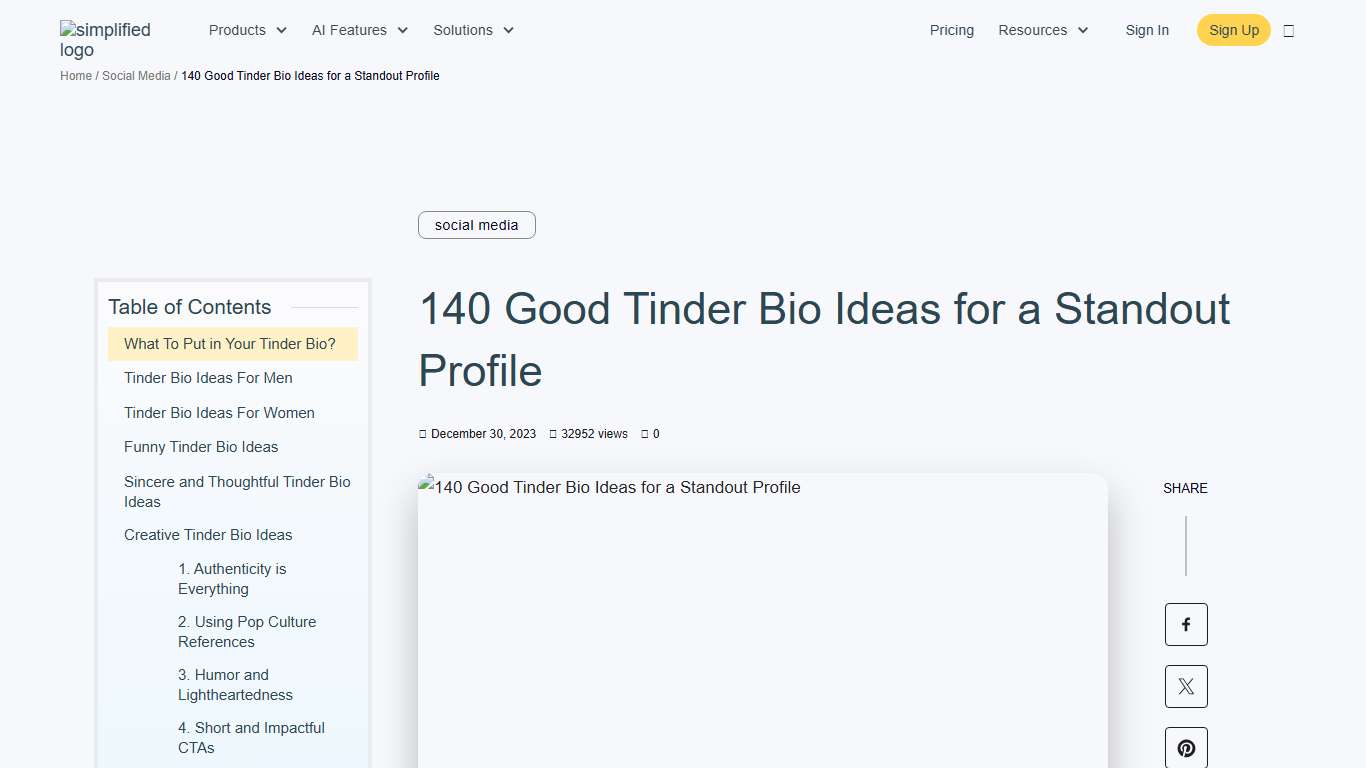Share the article on X
Viewport: 1366px width, 768px height.
coord(1186,686)
